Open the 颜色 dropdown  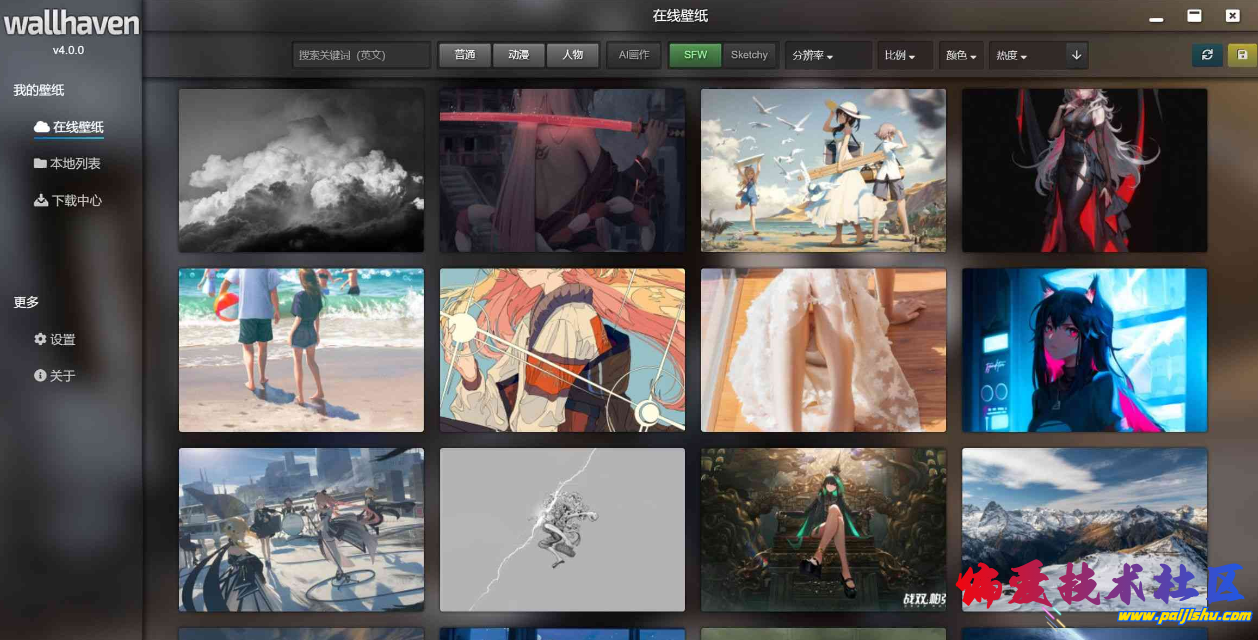pos(960,55)
